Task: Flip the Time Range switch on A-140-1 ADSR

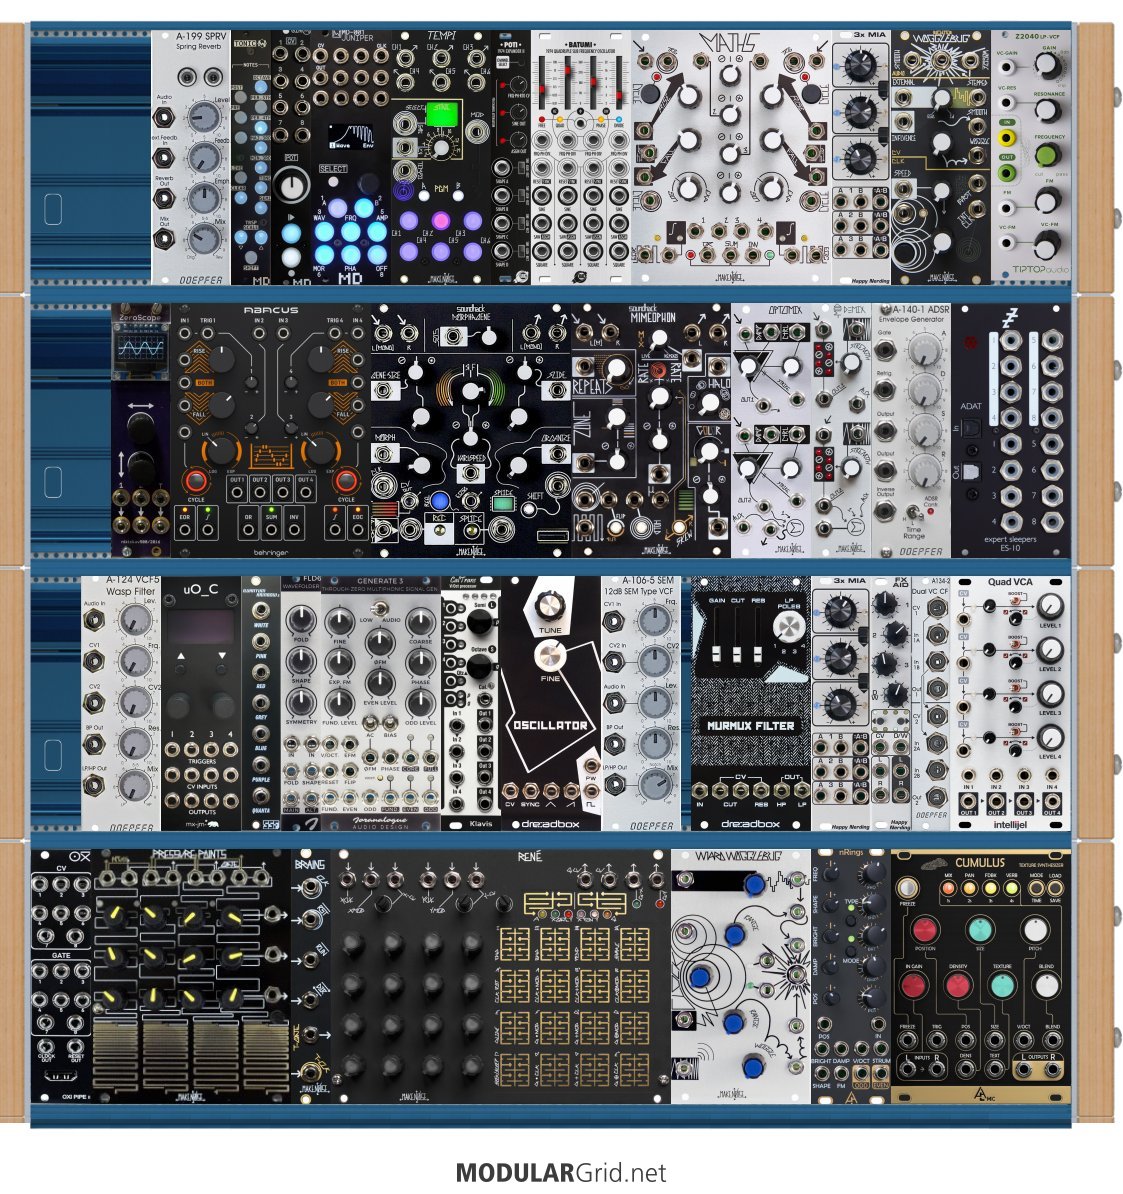Action: tap(911, 513)
